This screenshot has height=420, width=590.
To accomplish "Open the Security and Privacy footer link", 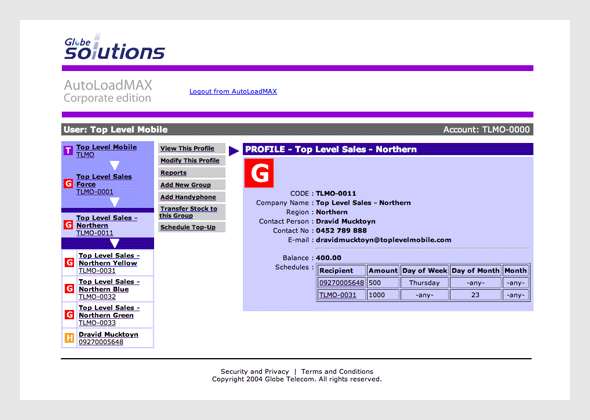I will pos(255,371).
